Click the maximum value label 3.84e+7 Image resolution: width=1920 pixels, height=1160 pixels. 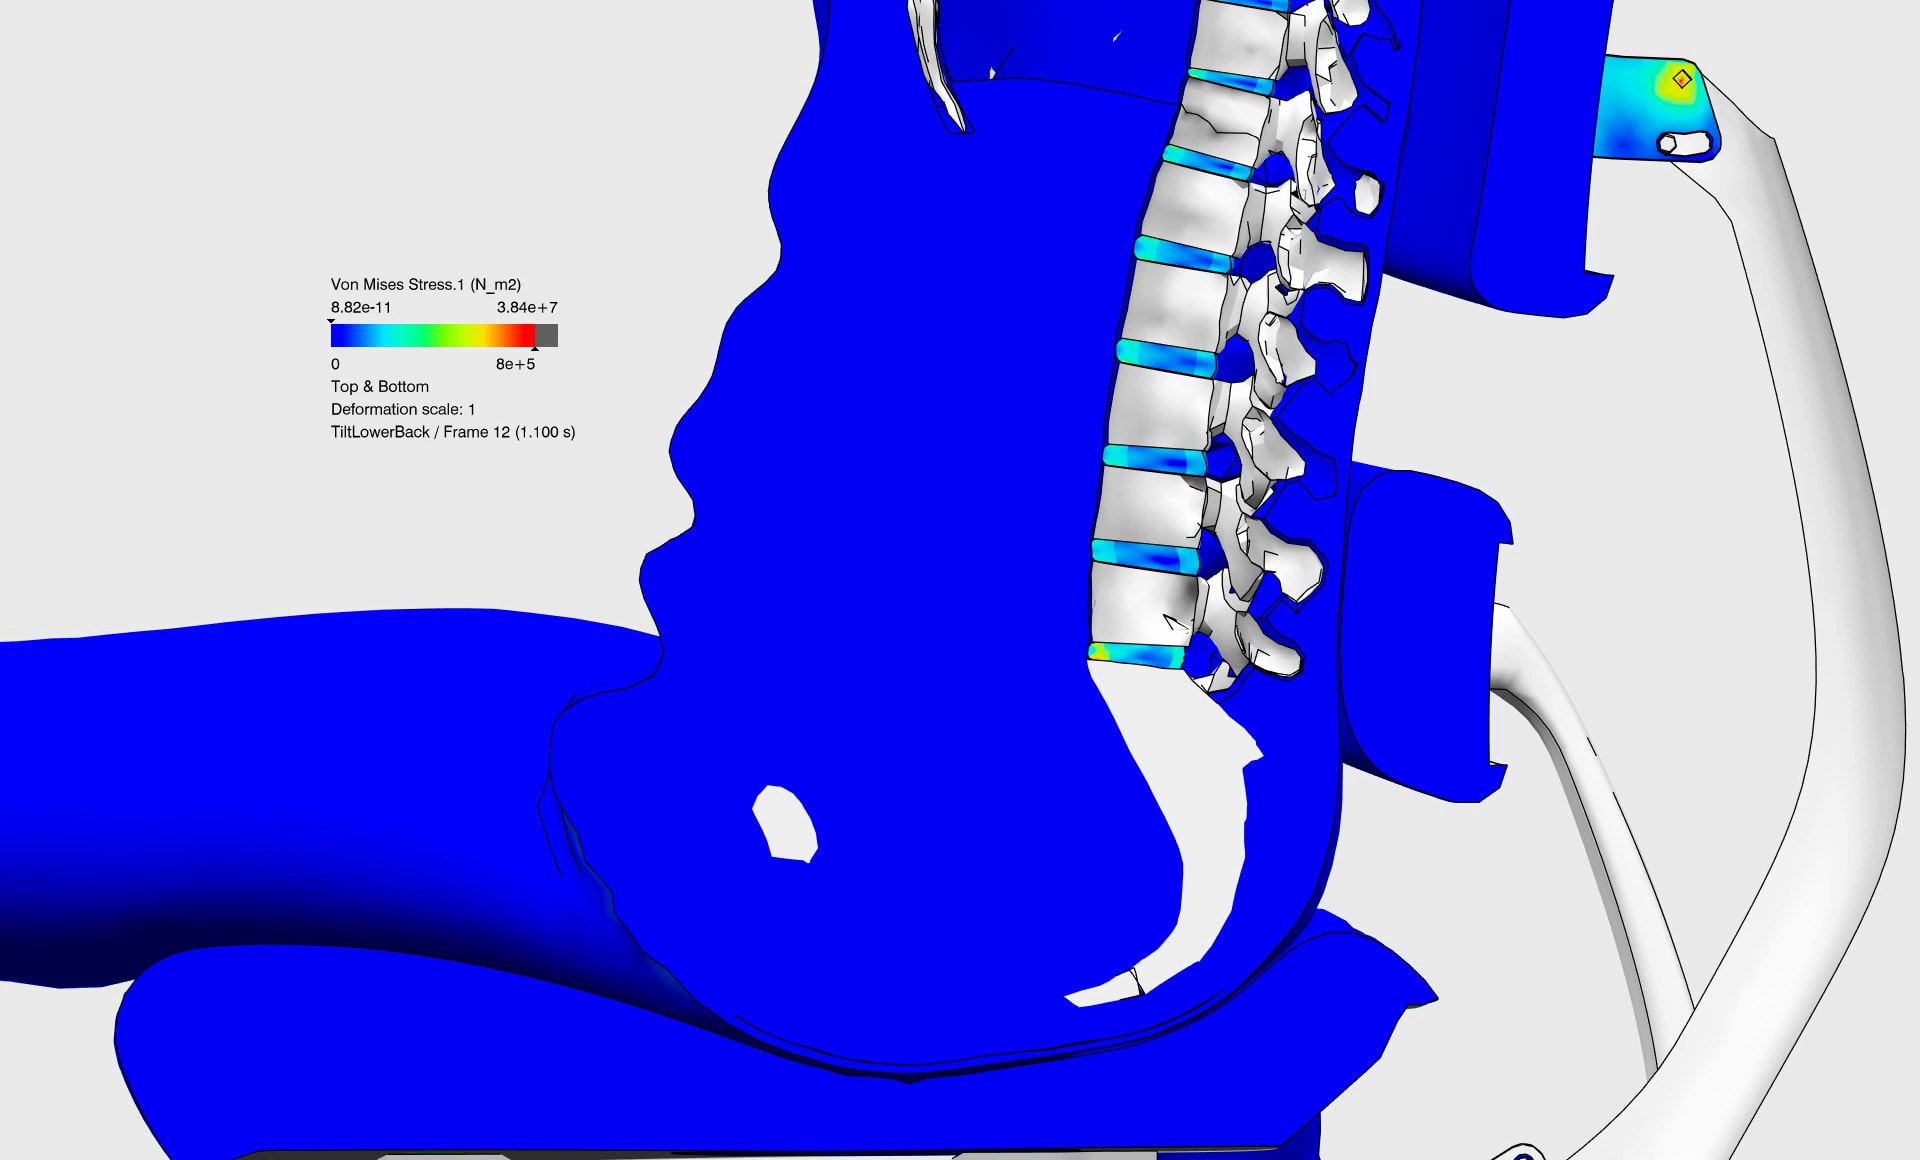pos(524,308)
